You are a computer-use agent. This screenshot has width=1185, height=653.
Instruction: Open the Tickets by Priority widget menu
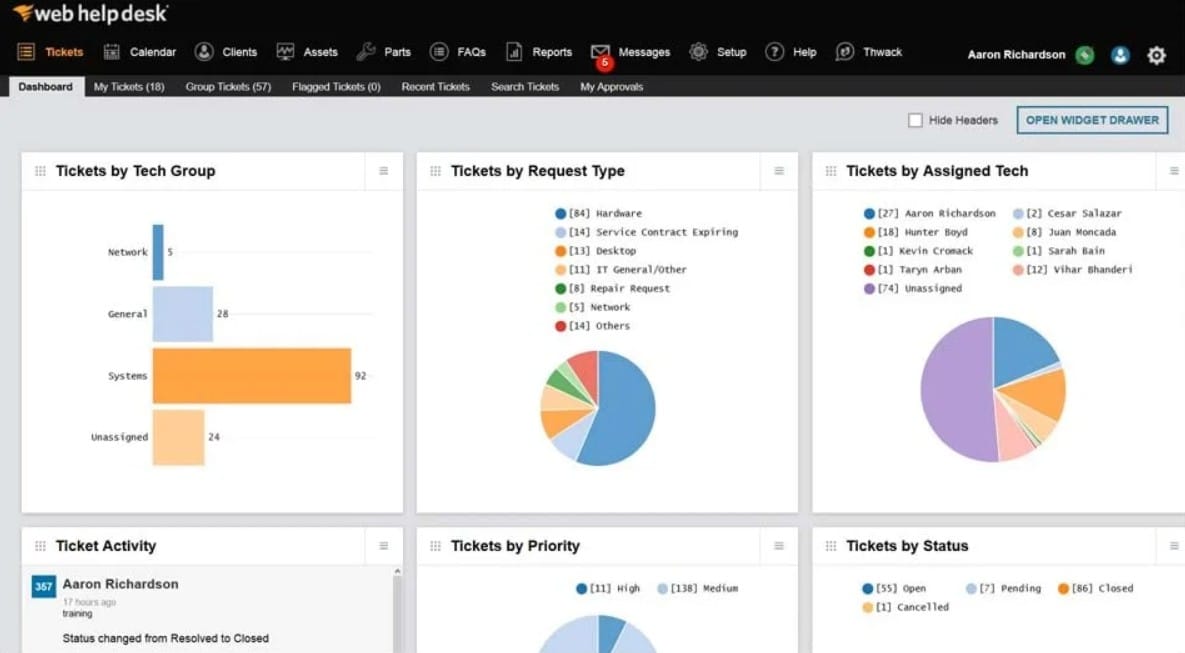(779, 546)
